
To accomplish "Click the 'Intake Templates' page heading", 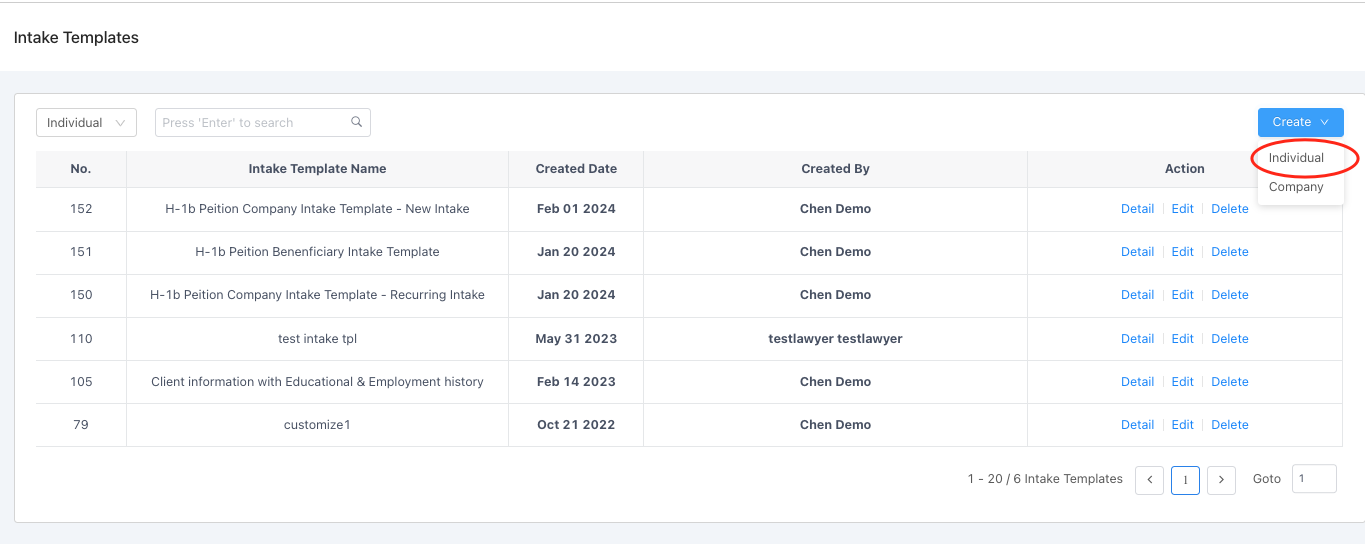I will pos(76,38).
